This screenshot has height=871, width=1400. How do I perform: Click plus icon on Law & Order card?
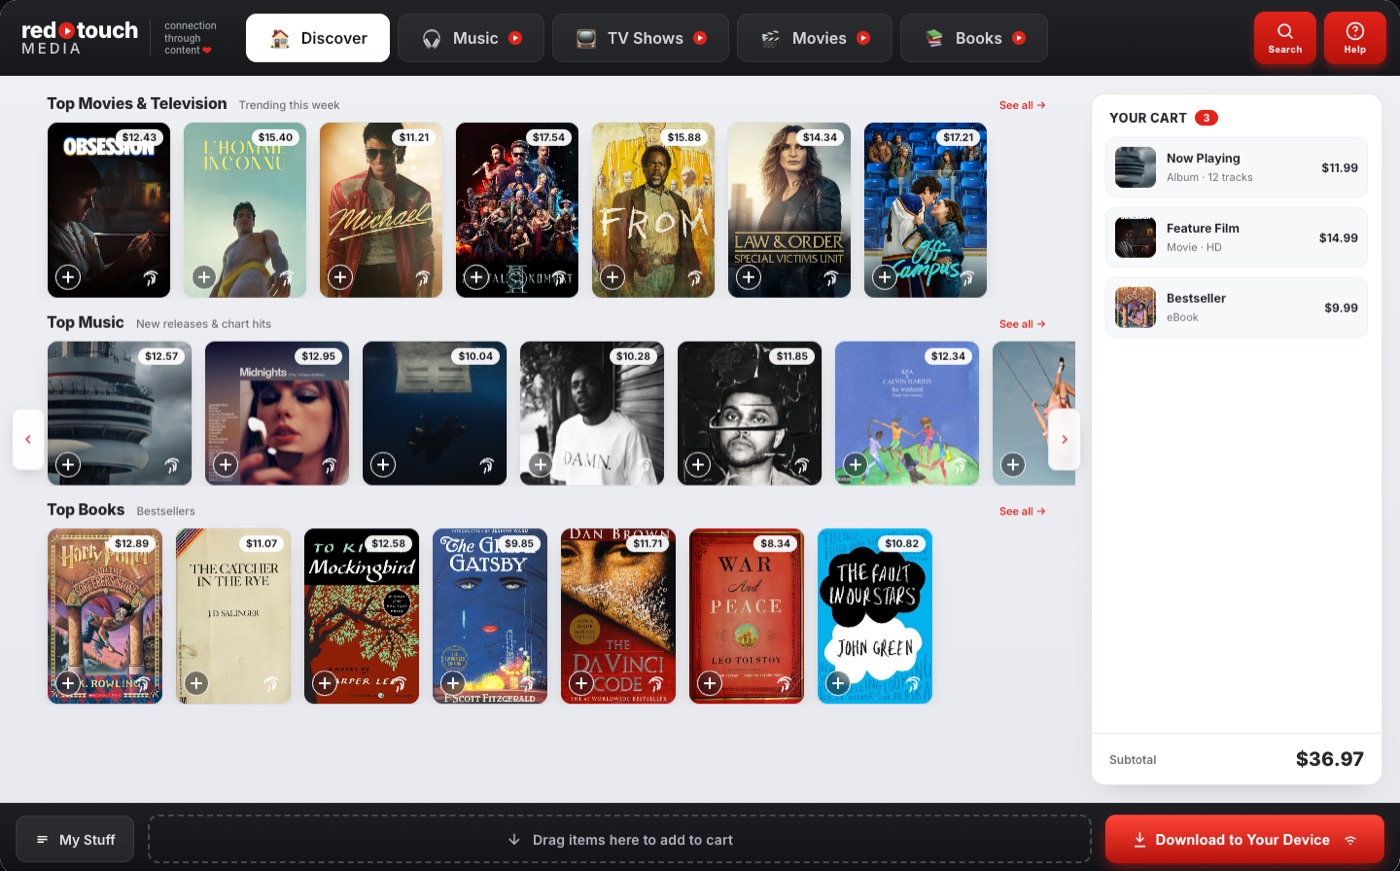click(x=748, y=277)
